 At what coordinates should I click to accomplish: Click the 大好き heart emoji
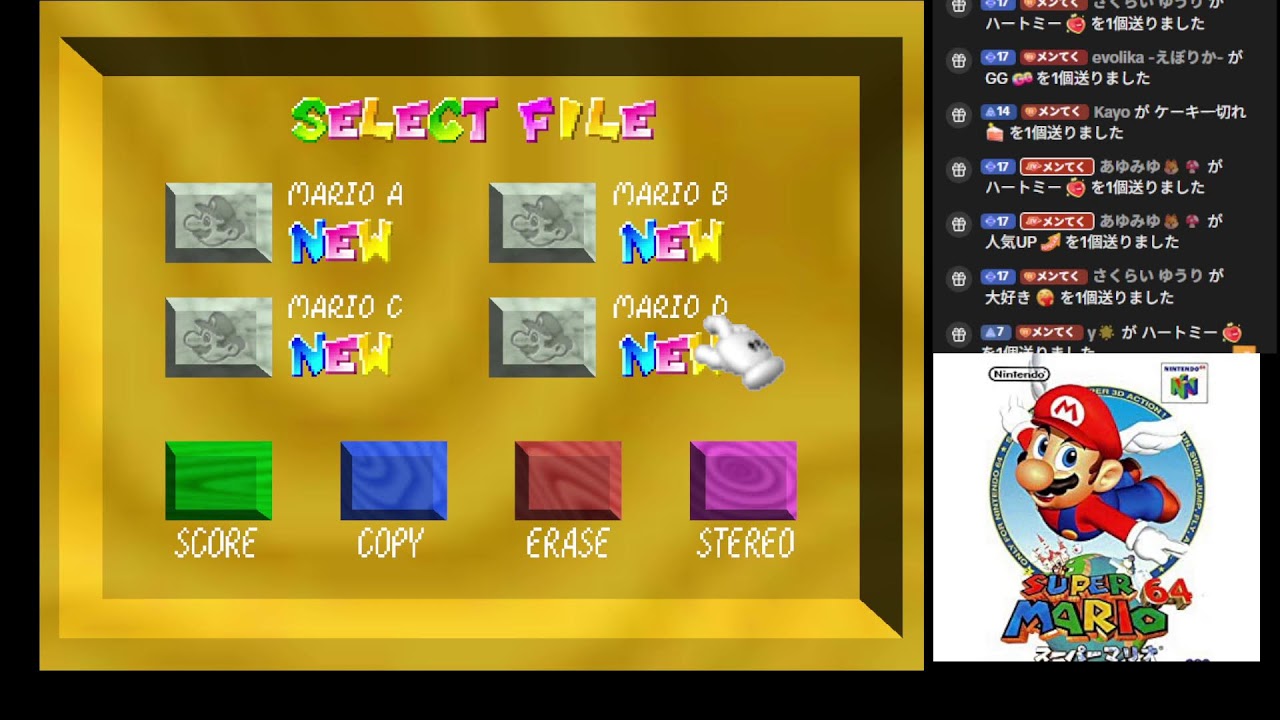pos(1045,297)
